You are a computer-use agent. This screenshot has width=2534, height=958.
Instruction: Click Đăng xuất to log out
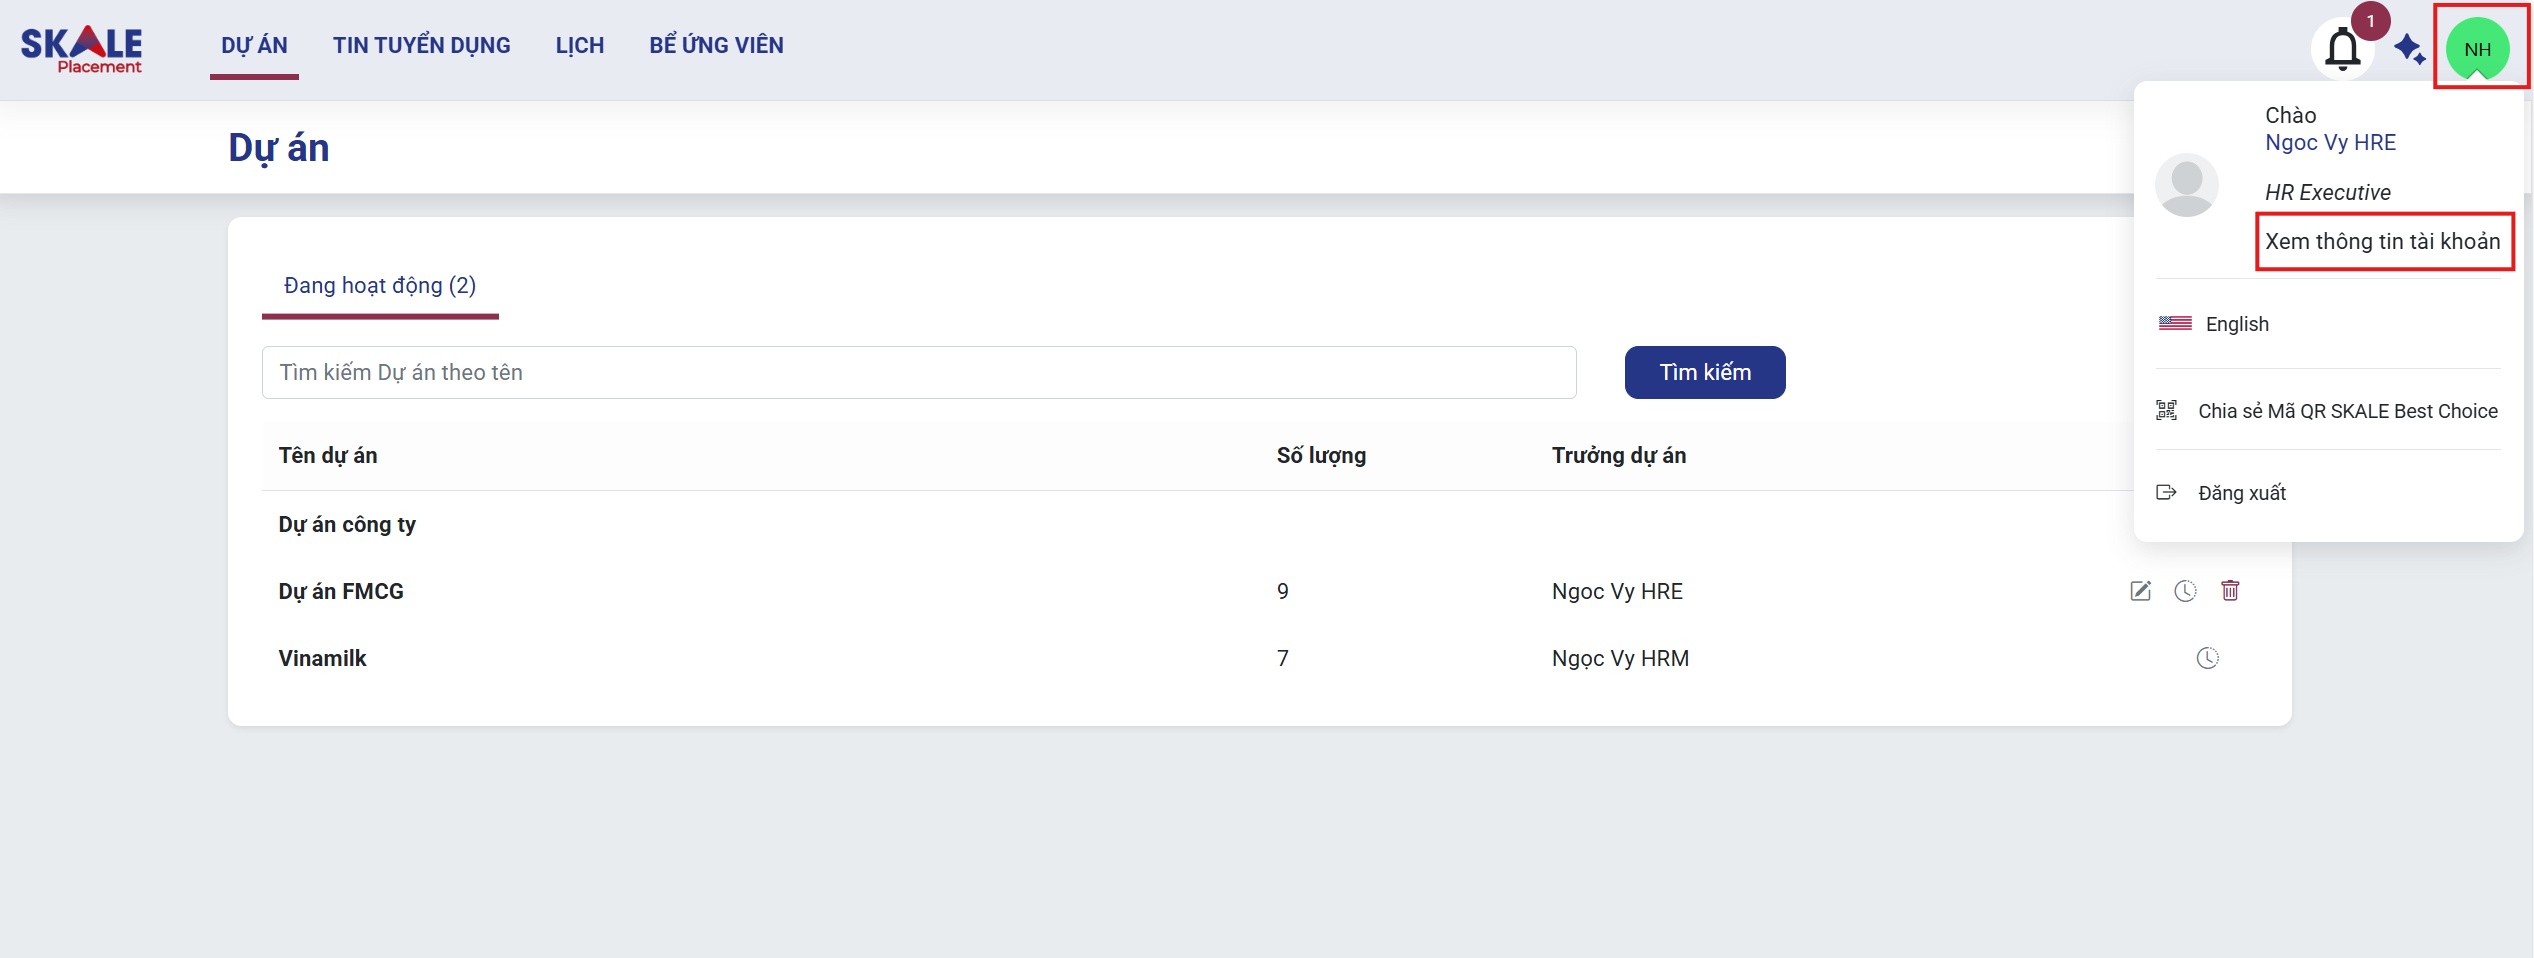2241,493
